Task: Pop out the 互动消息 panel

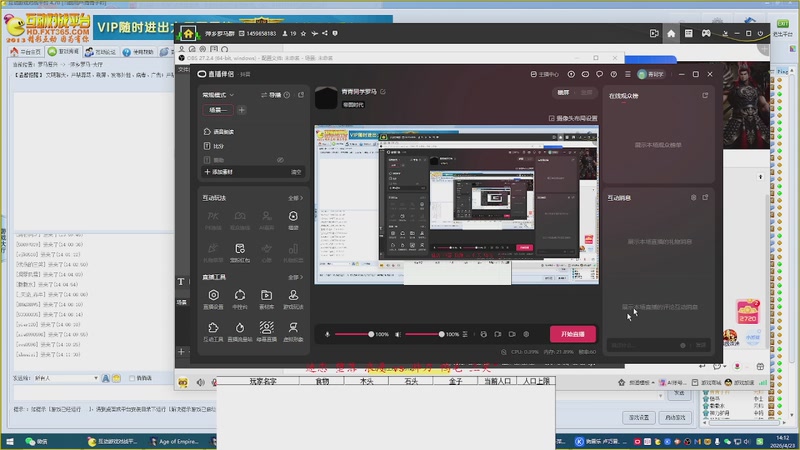Action: point(705,197)
